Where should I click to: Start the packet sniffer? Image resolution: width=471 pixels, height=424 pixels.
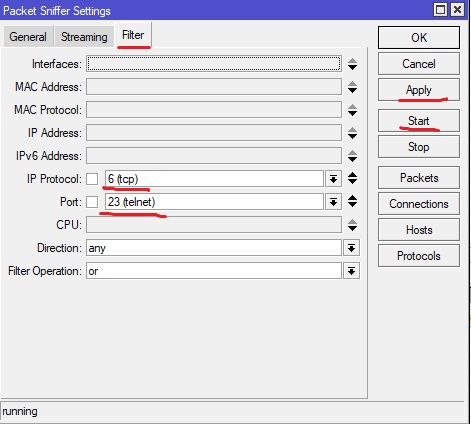(x=419, y=120)
